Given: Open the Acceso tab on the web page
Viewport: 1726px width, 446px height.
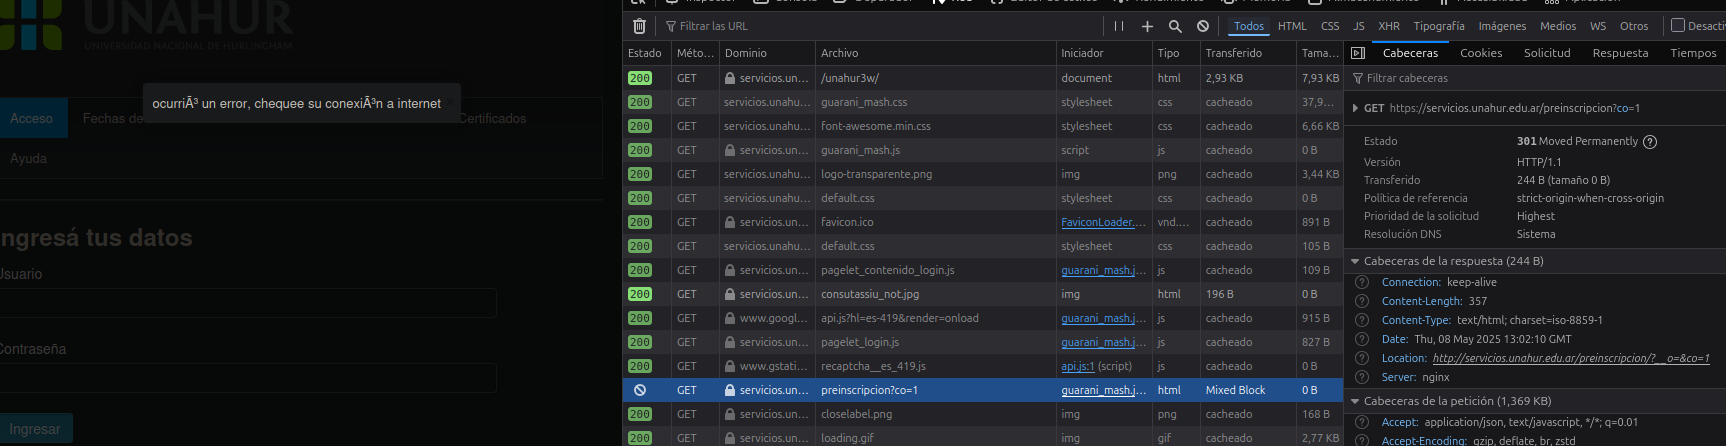Looking at the screenshot, I should coord(32,118).
